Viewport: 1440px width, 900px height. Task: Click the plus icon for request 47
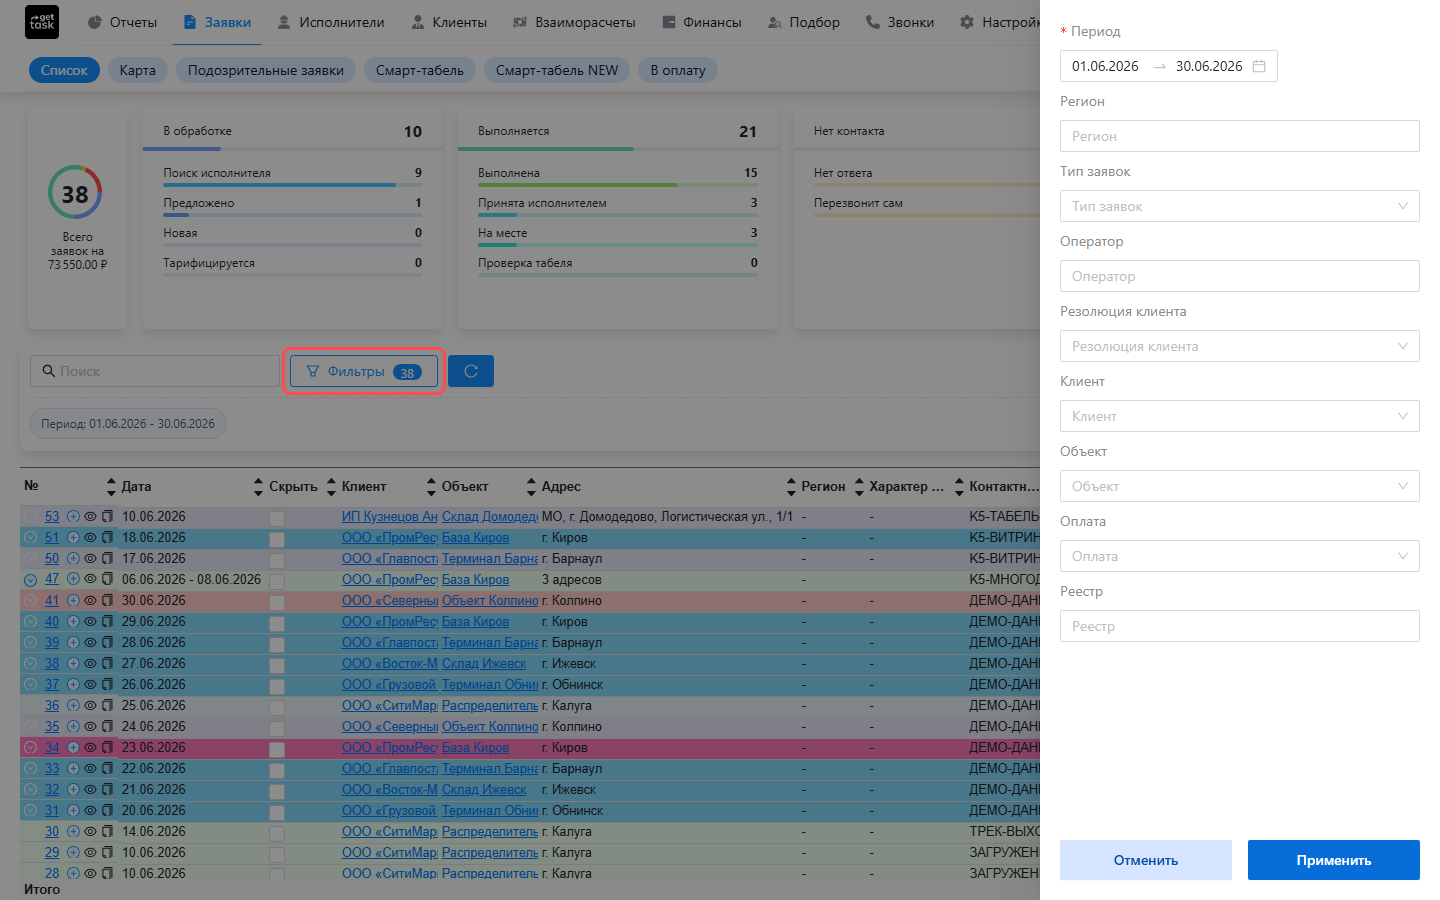73,580
